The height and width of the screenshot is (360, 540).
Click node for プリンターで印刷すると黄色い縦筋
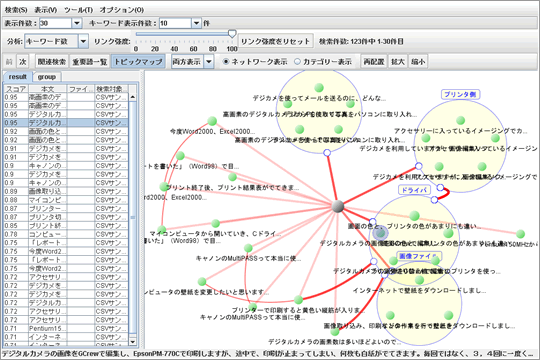(298, 299)
